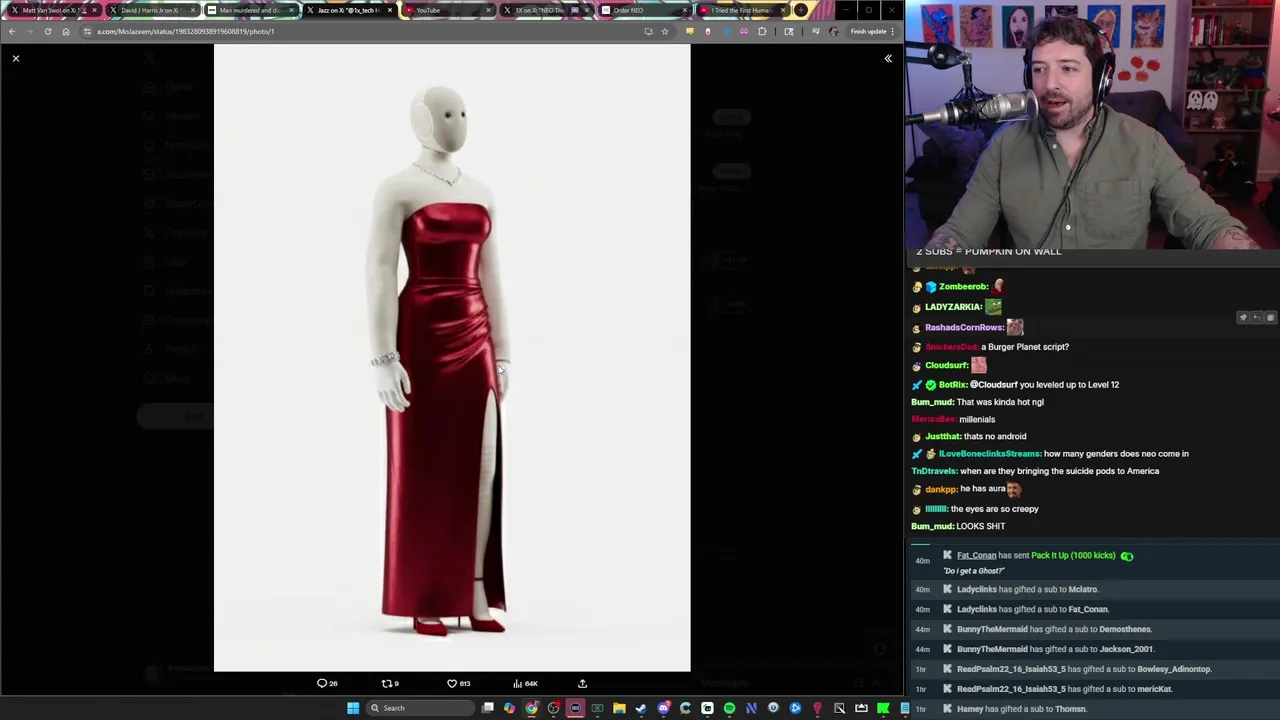Click the 'a Burger Planet script?' chat message
The image size is (1280, 720).
tap(1025, 347)
